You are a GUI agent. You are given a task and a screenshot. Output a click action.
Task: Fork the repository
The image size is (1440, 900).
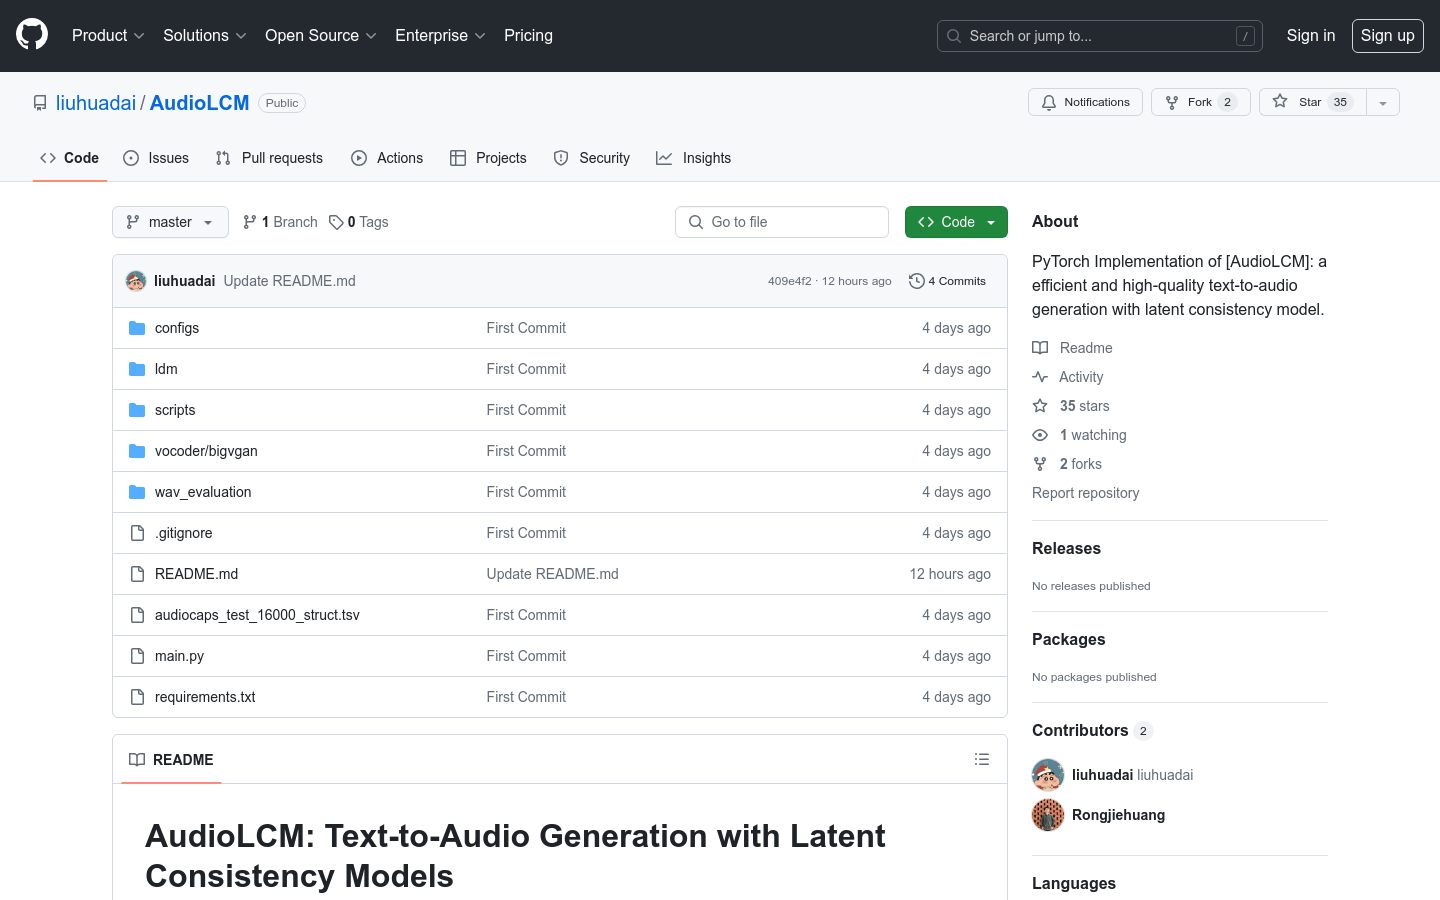point(1200,102)
